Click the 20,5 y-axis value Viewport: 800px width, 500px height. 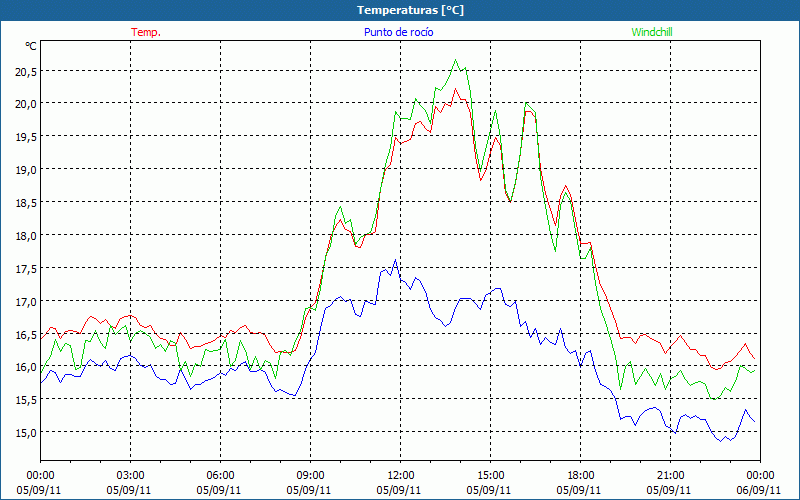click(x=26, y=72)
